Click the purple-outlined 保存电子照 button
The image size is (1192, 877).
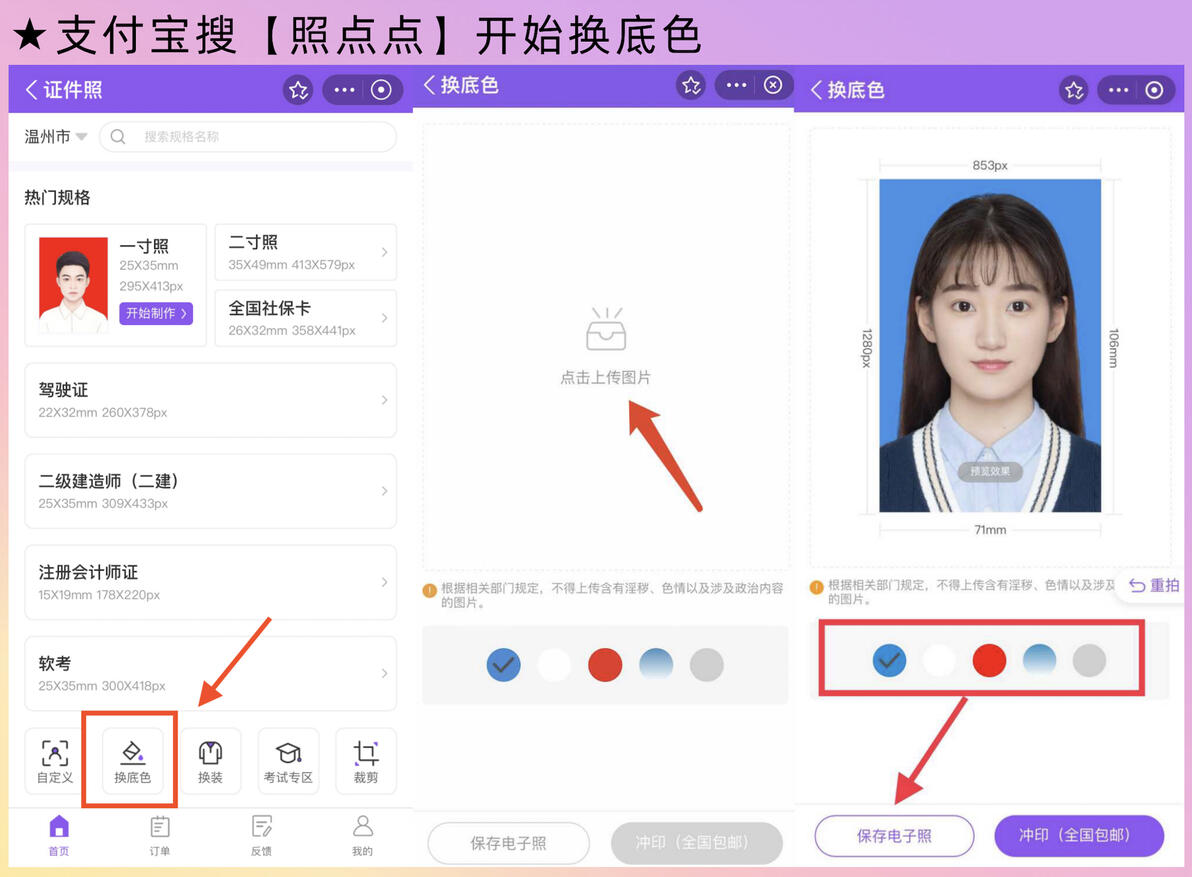[894, 836]
